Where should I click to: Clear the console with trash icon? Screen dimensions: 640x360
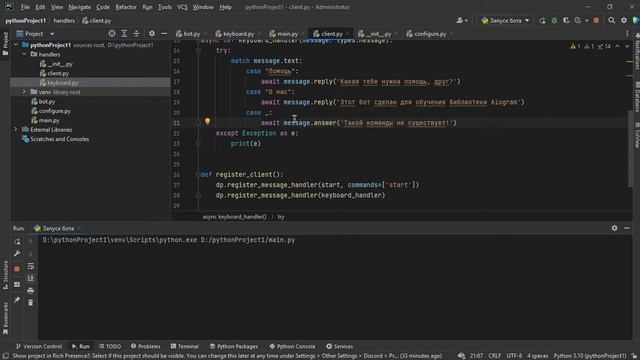(31, 302)
